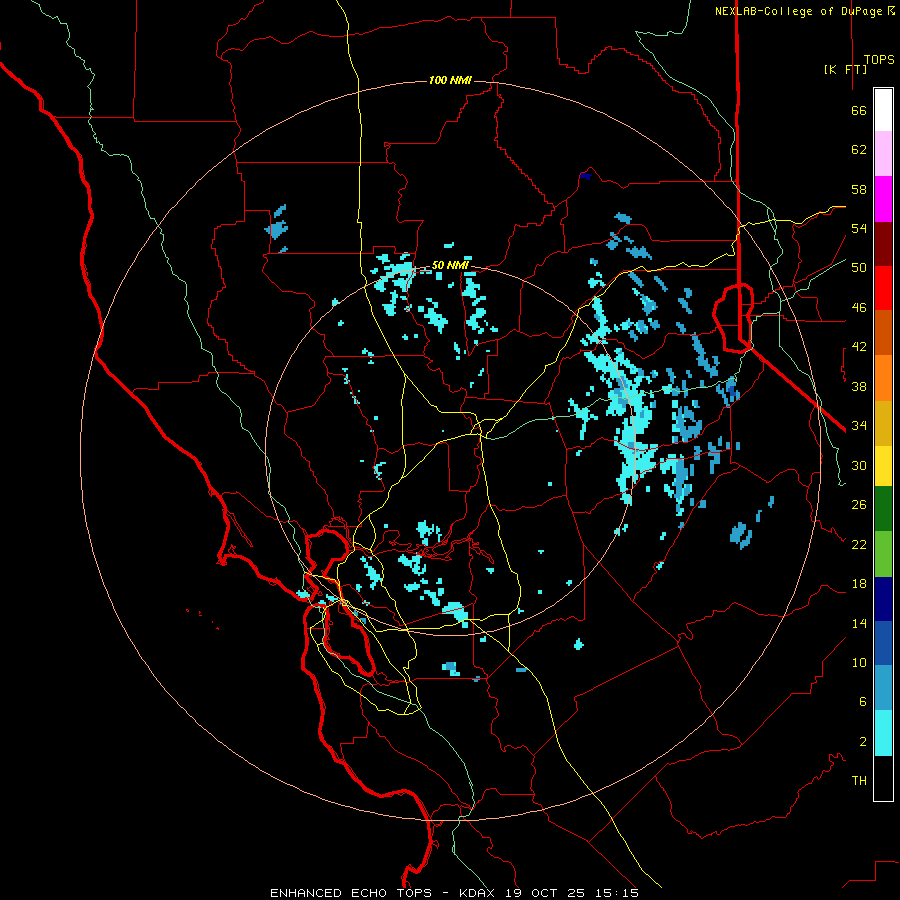Click the legend value 54
900x900 pixels.
click(859, 228)
